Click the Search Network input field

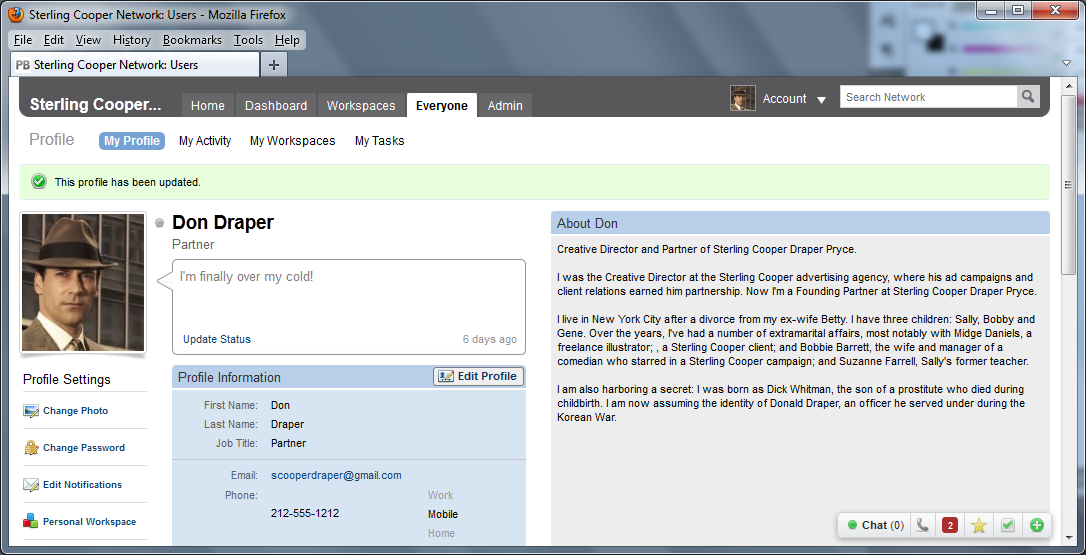927,97
